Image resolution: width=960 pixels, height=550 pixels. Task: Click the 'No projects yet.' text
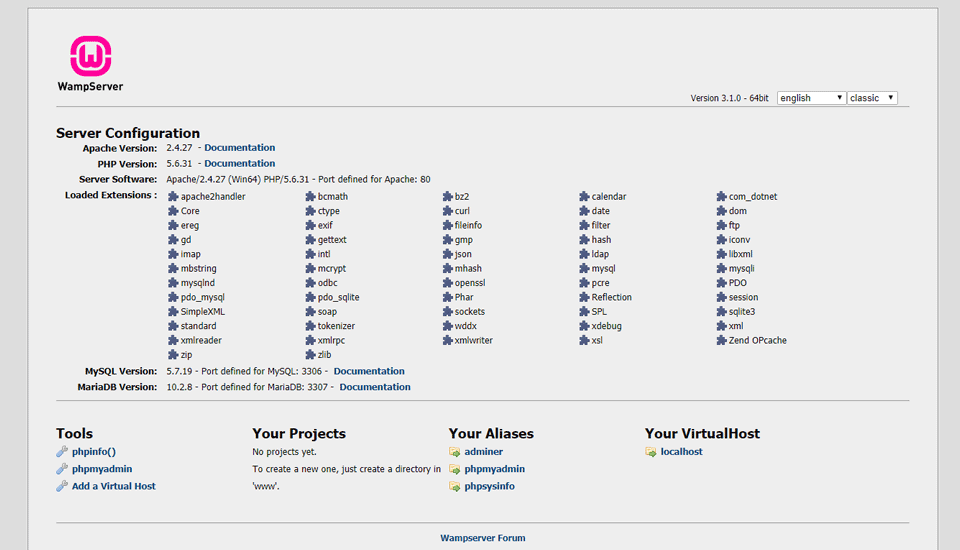pyautogui.click(x=284, y=452)
